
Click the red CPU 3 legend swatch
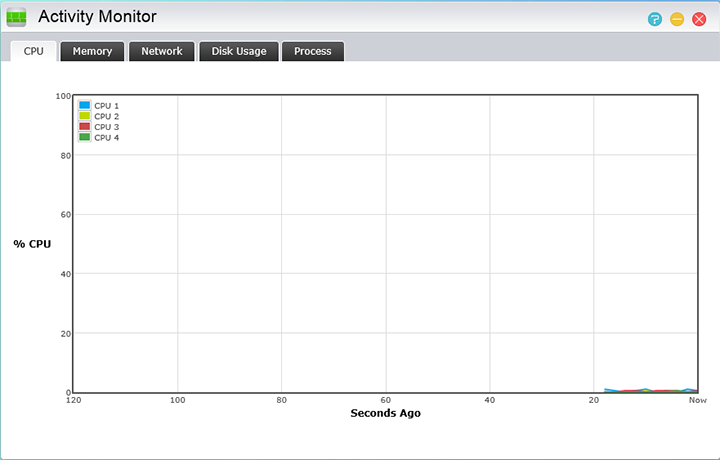(85, 127)
